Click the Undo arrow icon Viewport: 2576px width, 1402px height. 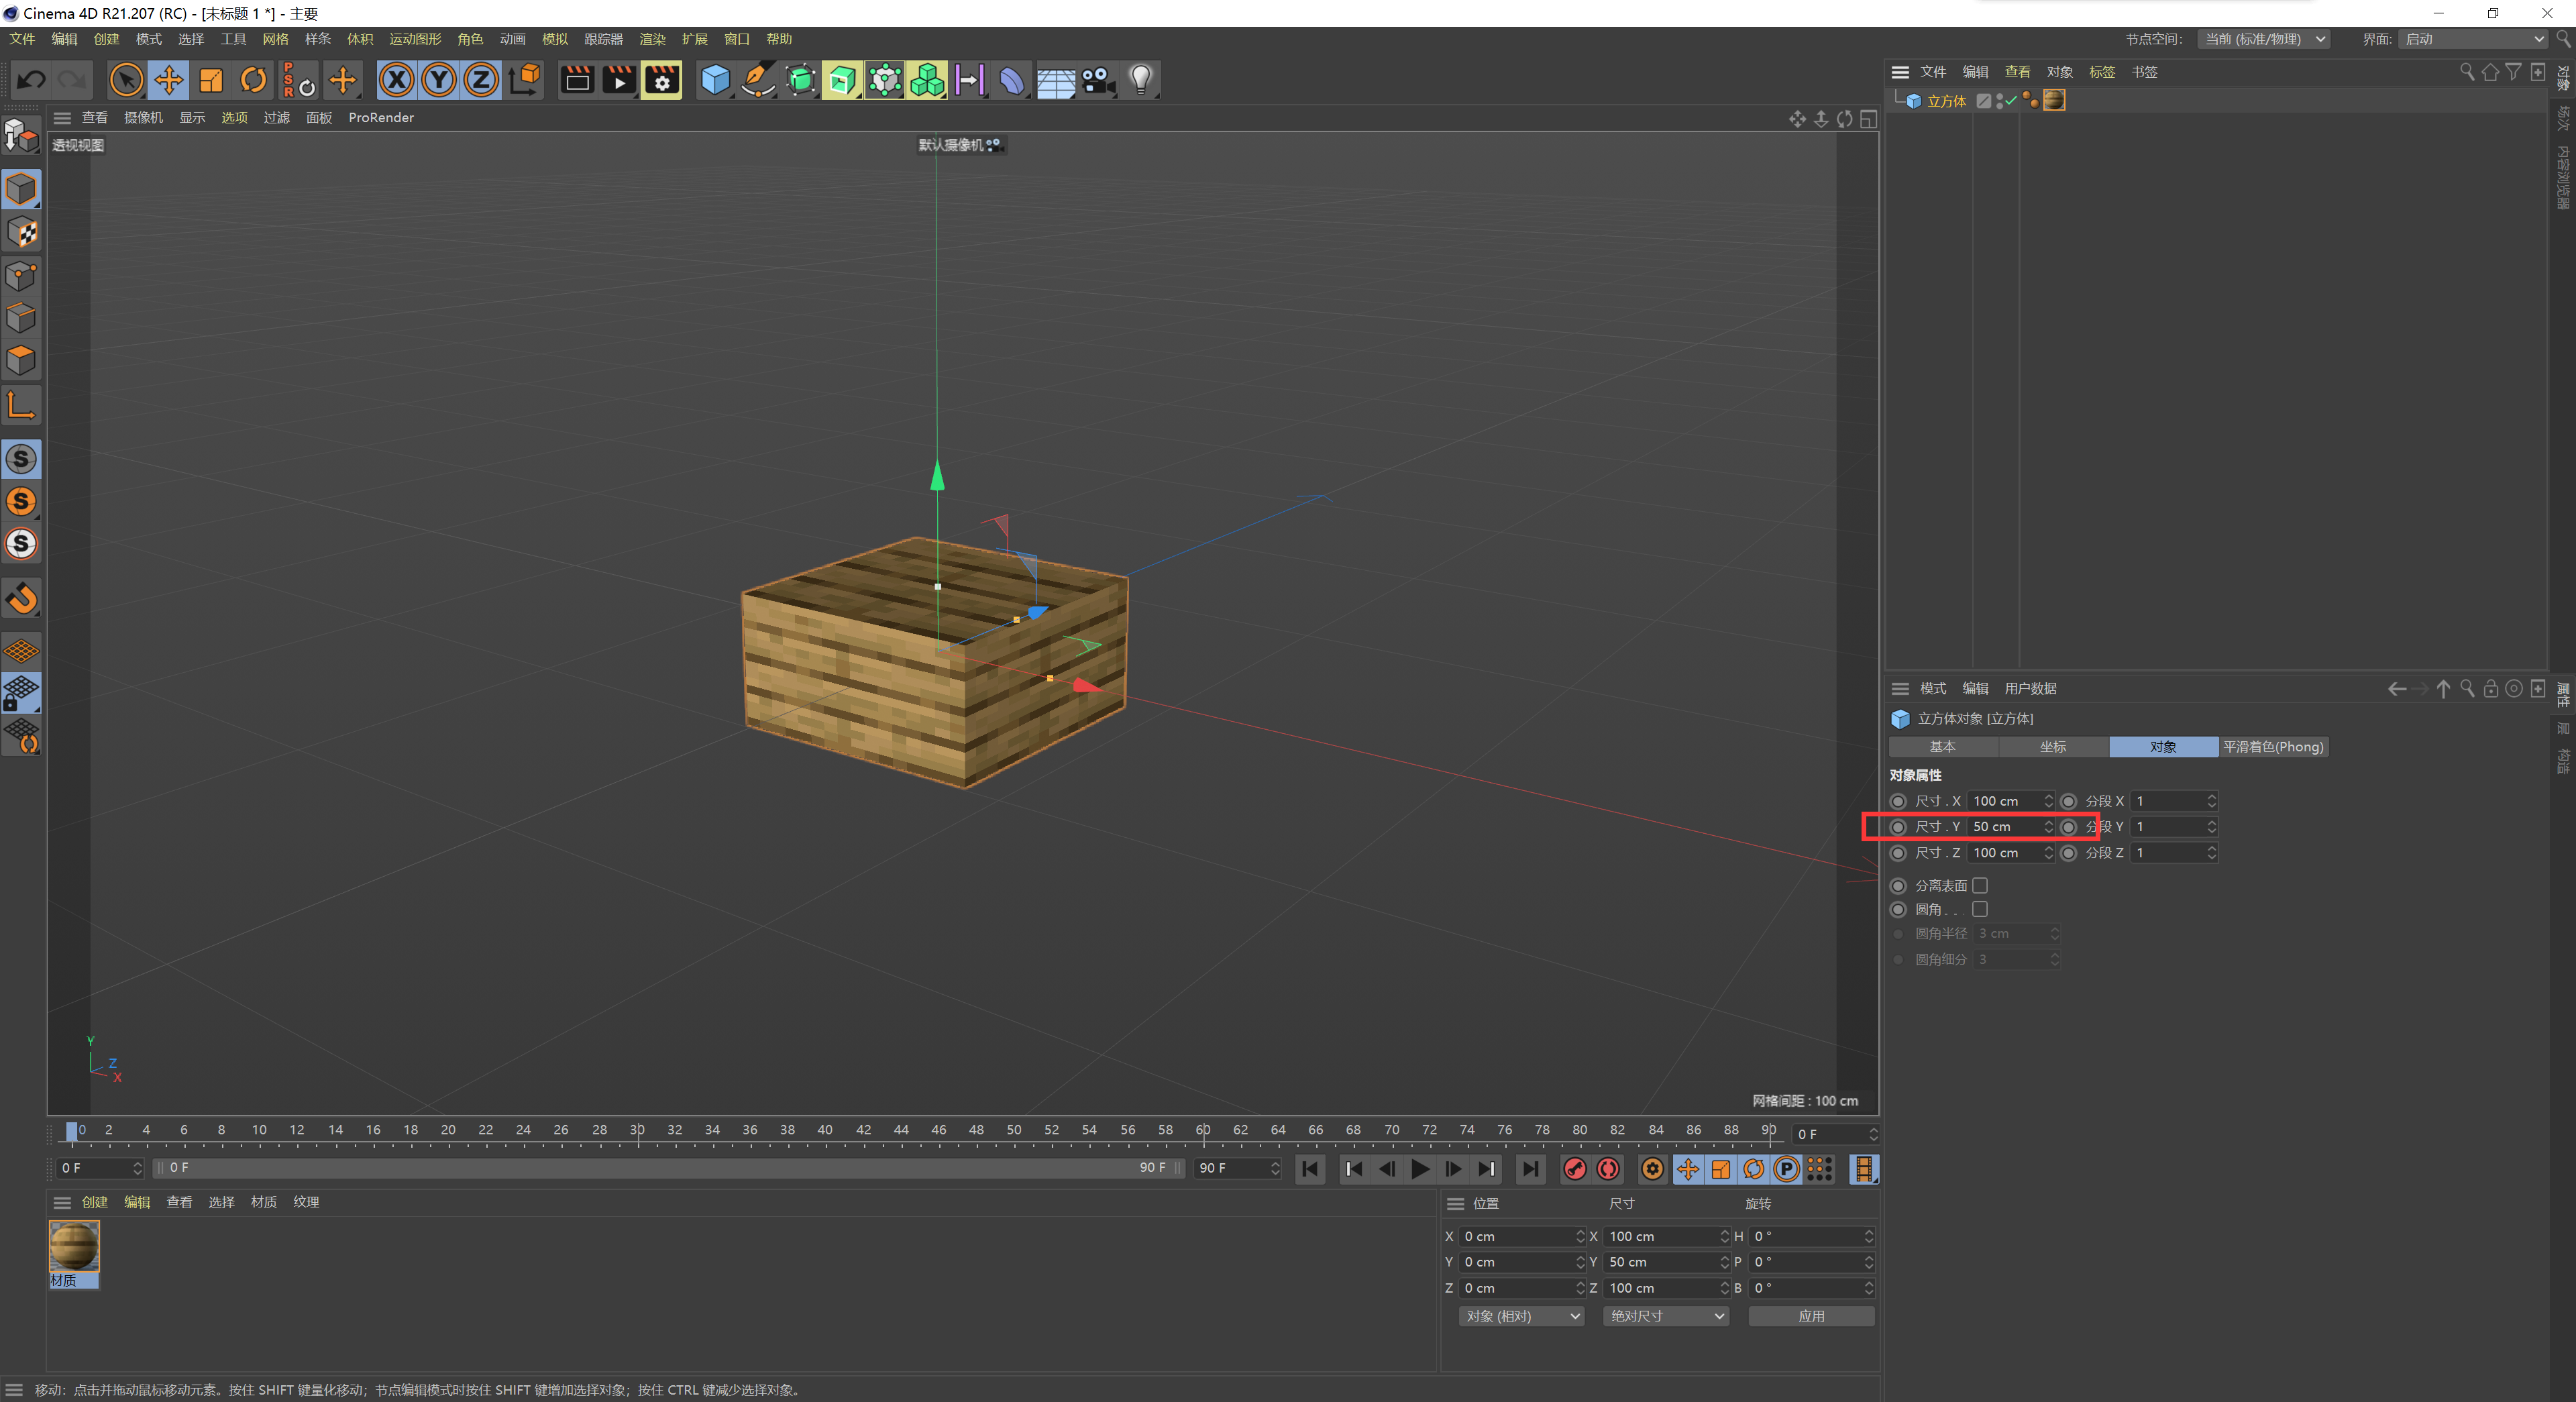click(x=32, y=80)
